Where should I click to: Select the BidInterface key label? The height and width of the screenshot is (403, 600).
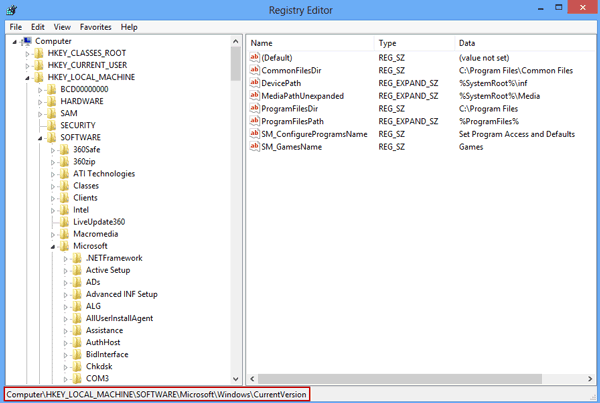107,354
